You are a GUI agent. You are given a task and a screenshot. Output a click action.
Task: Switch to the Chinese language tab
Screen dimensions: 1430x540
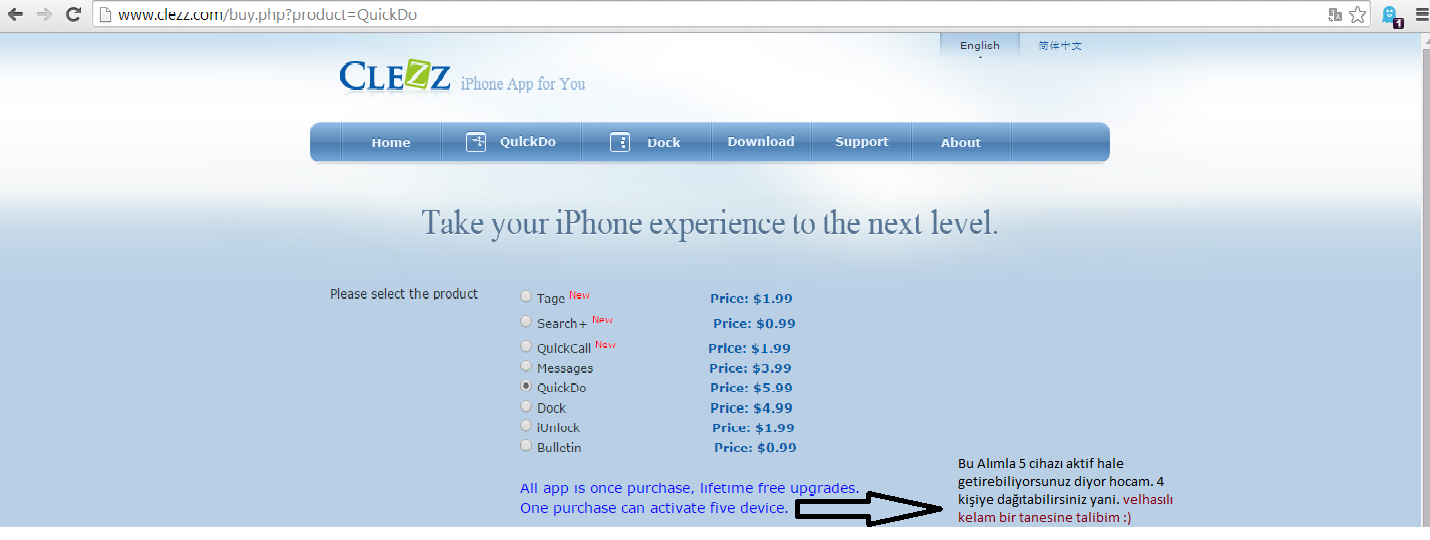tap(1060, 45)
